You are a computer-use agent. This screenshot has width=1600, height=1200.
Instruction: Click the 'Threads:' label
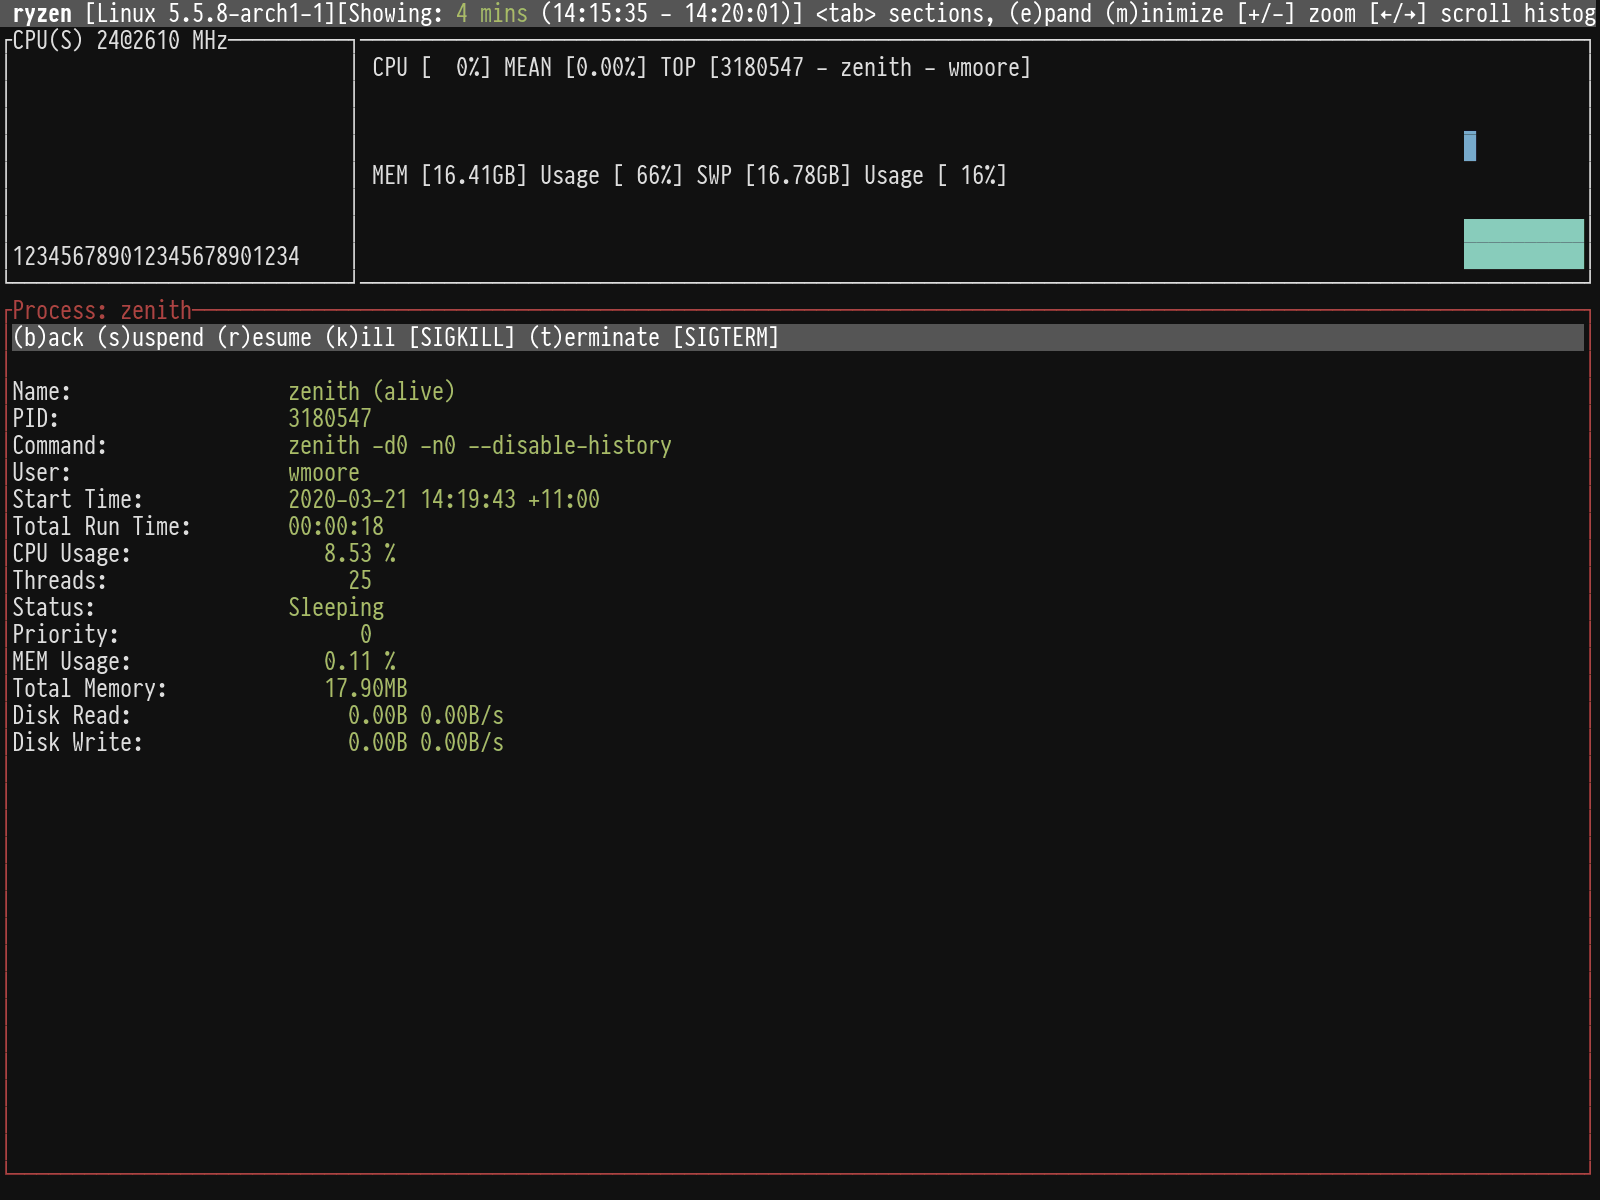pos(60,581)
